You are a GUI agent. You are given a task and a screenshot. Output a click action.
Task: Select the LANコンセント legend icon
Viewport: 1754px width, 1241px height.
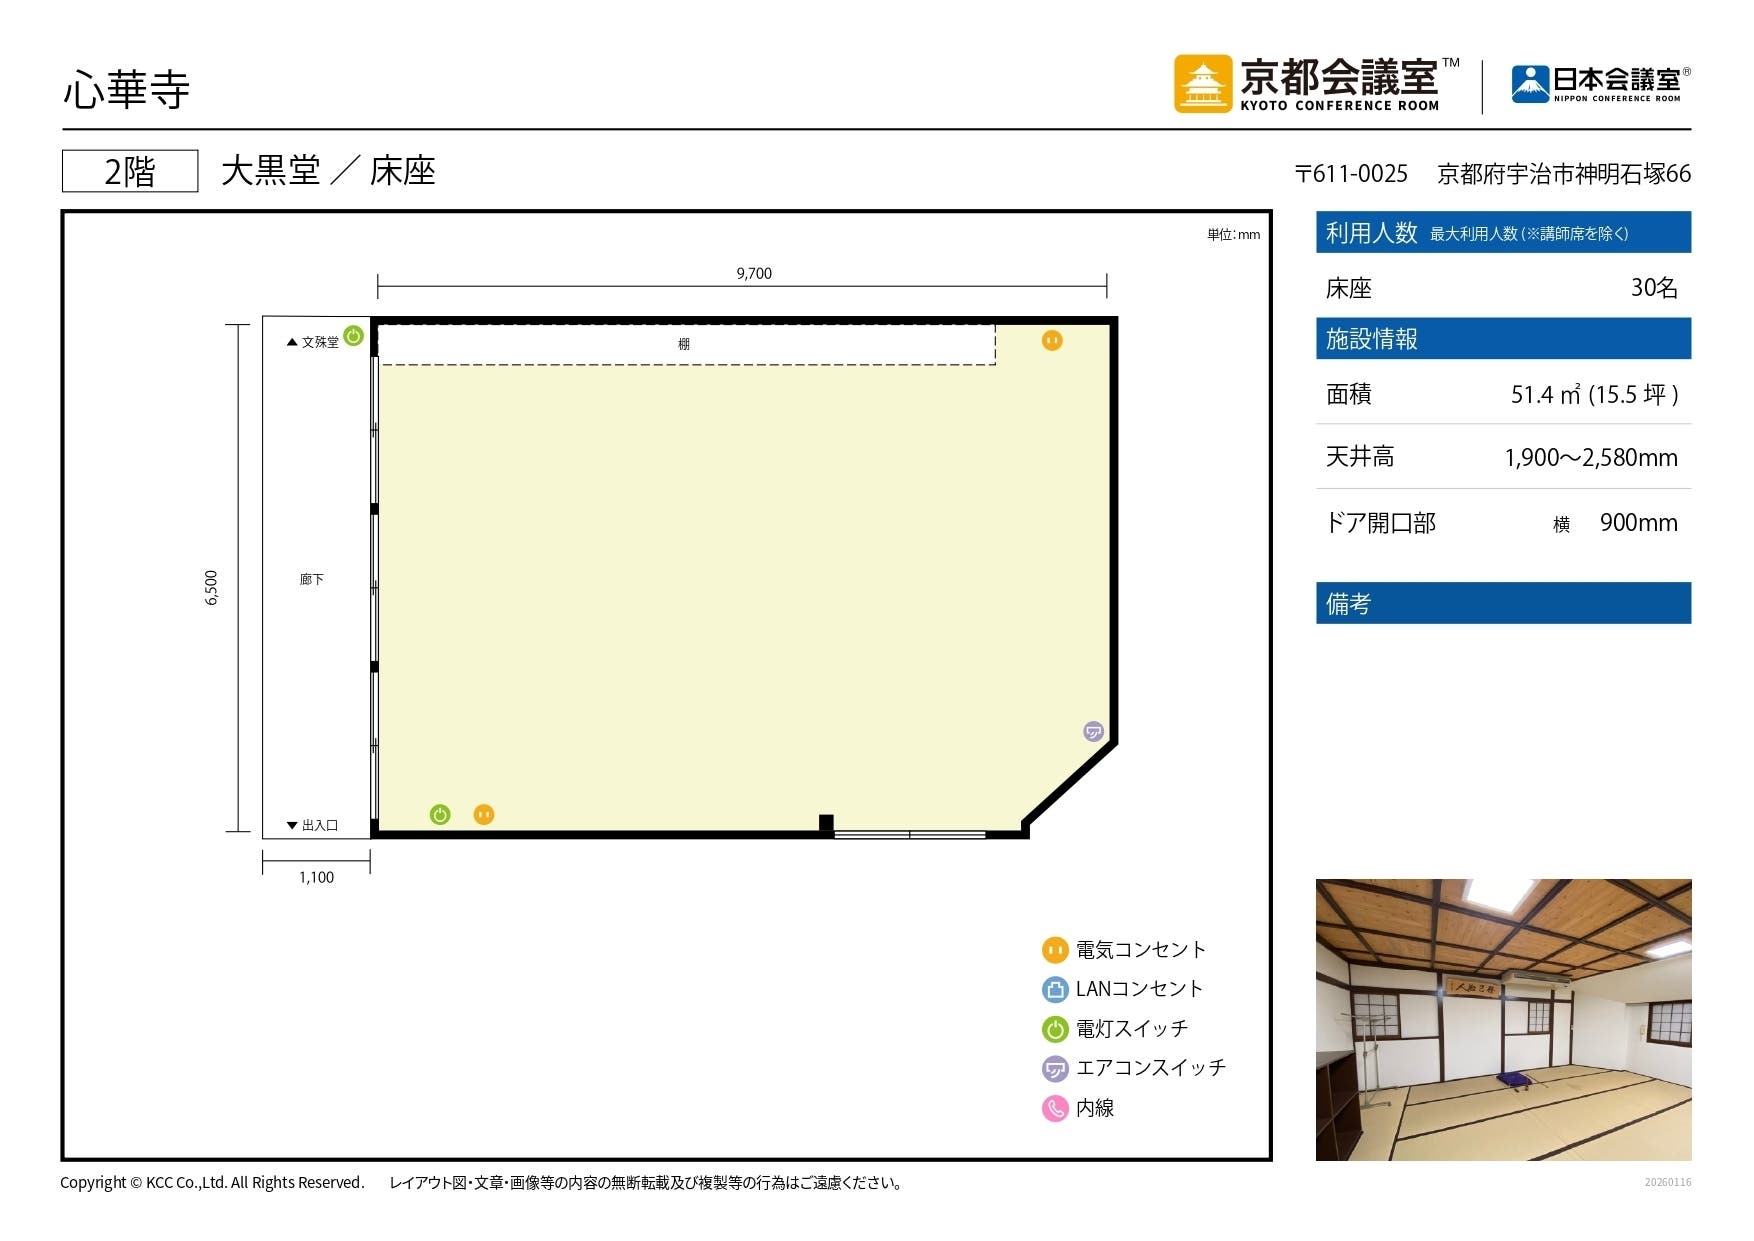point(1054,989)
